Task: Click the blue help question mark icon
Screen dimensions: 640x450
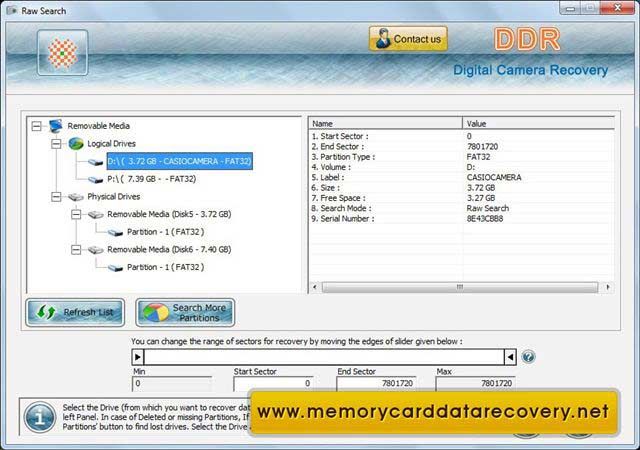Action: point(528,357)
